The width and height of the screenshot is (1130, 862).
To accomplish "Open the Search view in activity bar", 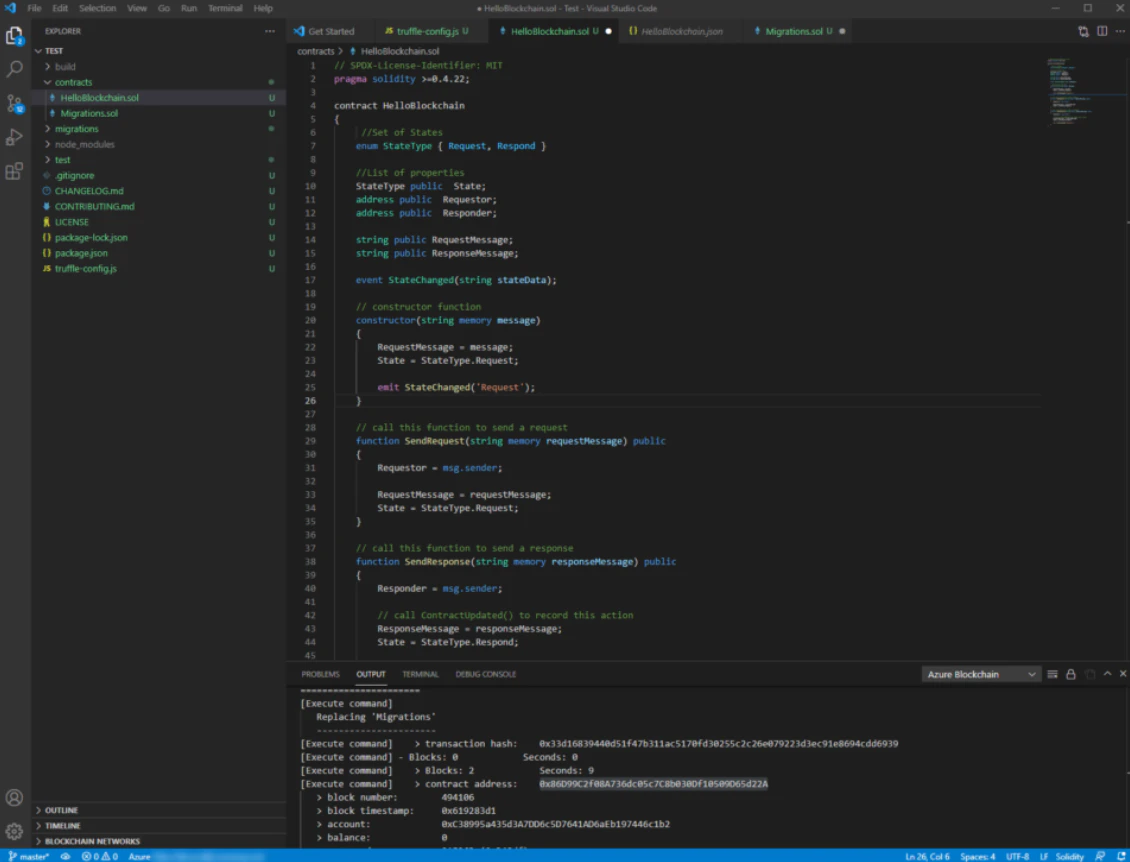I will 14,69.
